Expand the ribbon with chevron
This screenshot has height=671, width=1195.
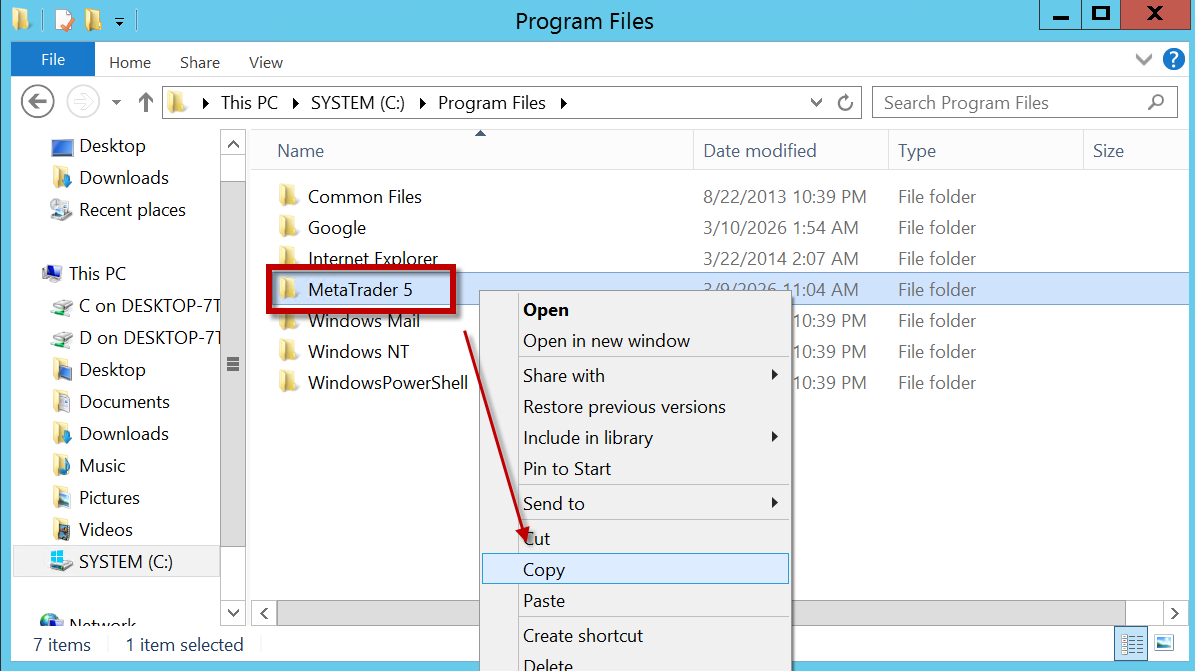pyautogui.click(x=1144, y=61)
